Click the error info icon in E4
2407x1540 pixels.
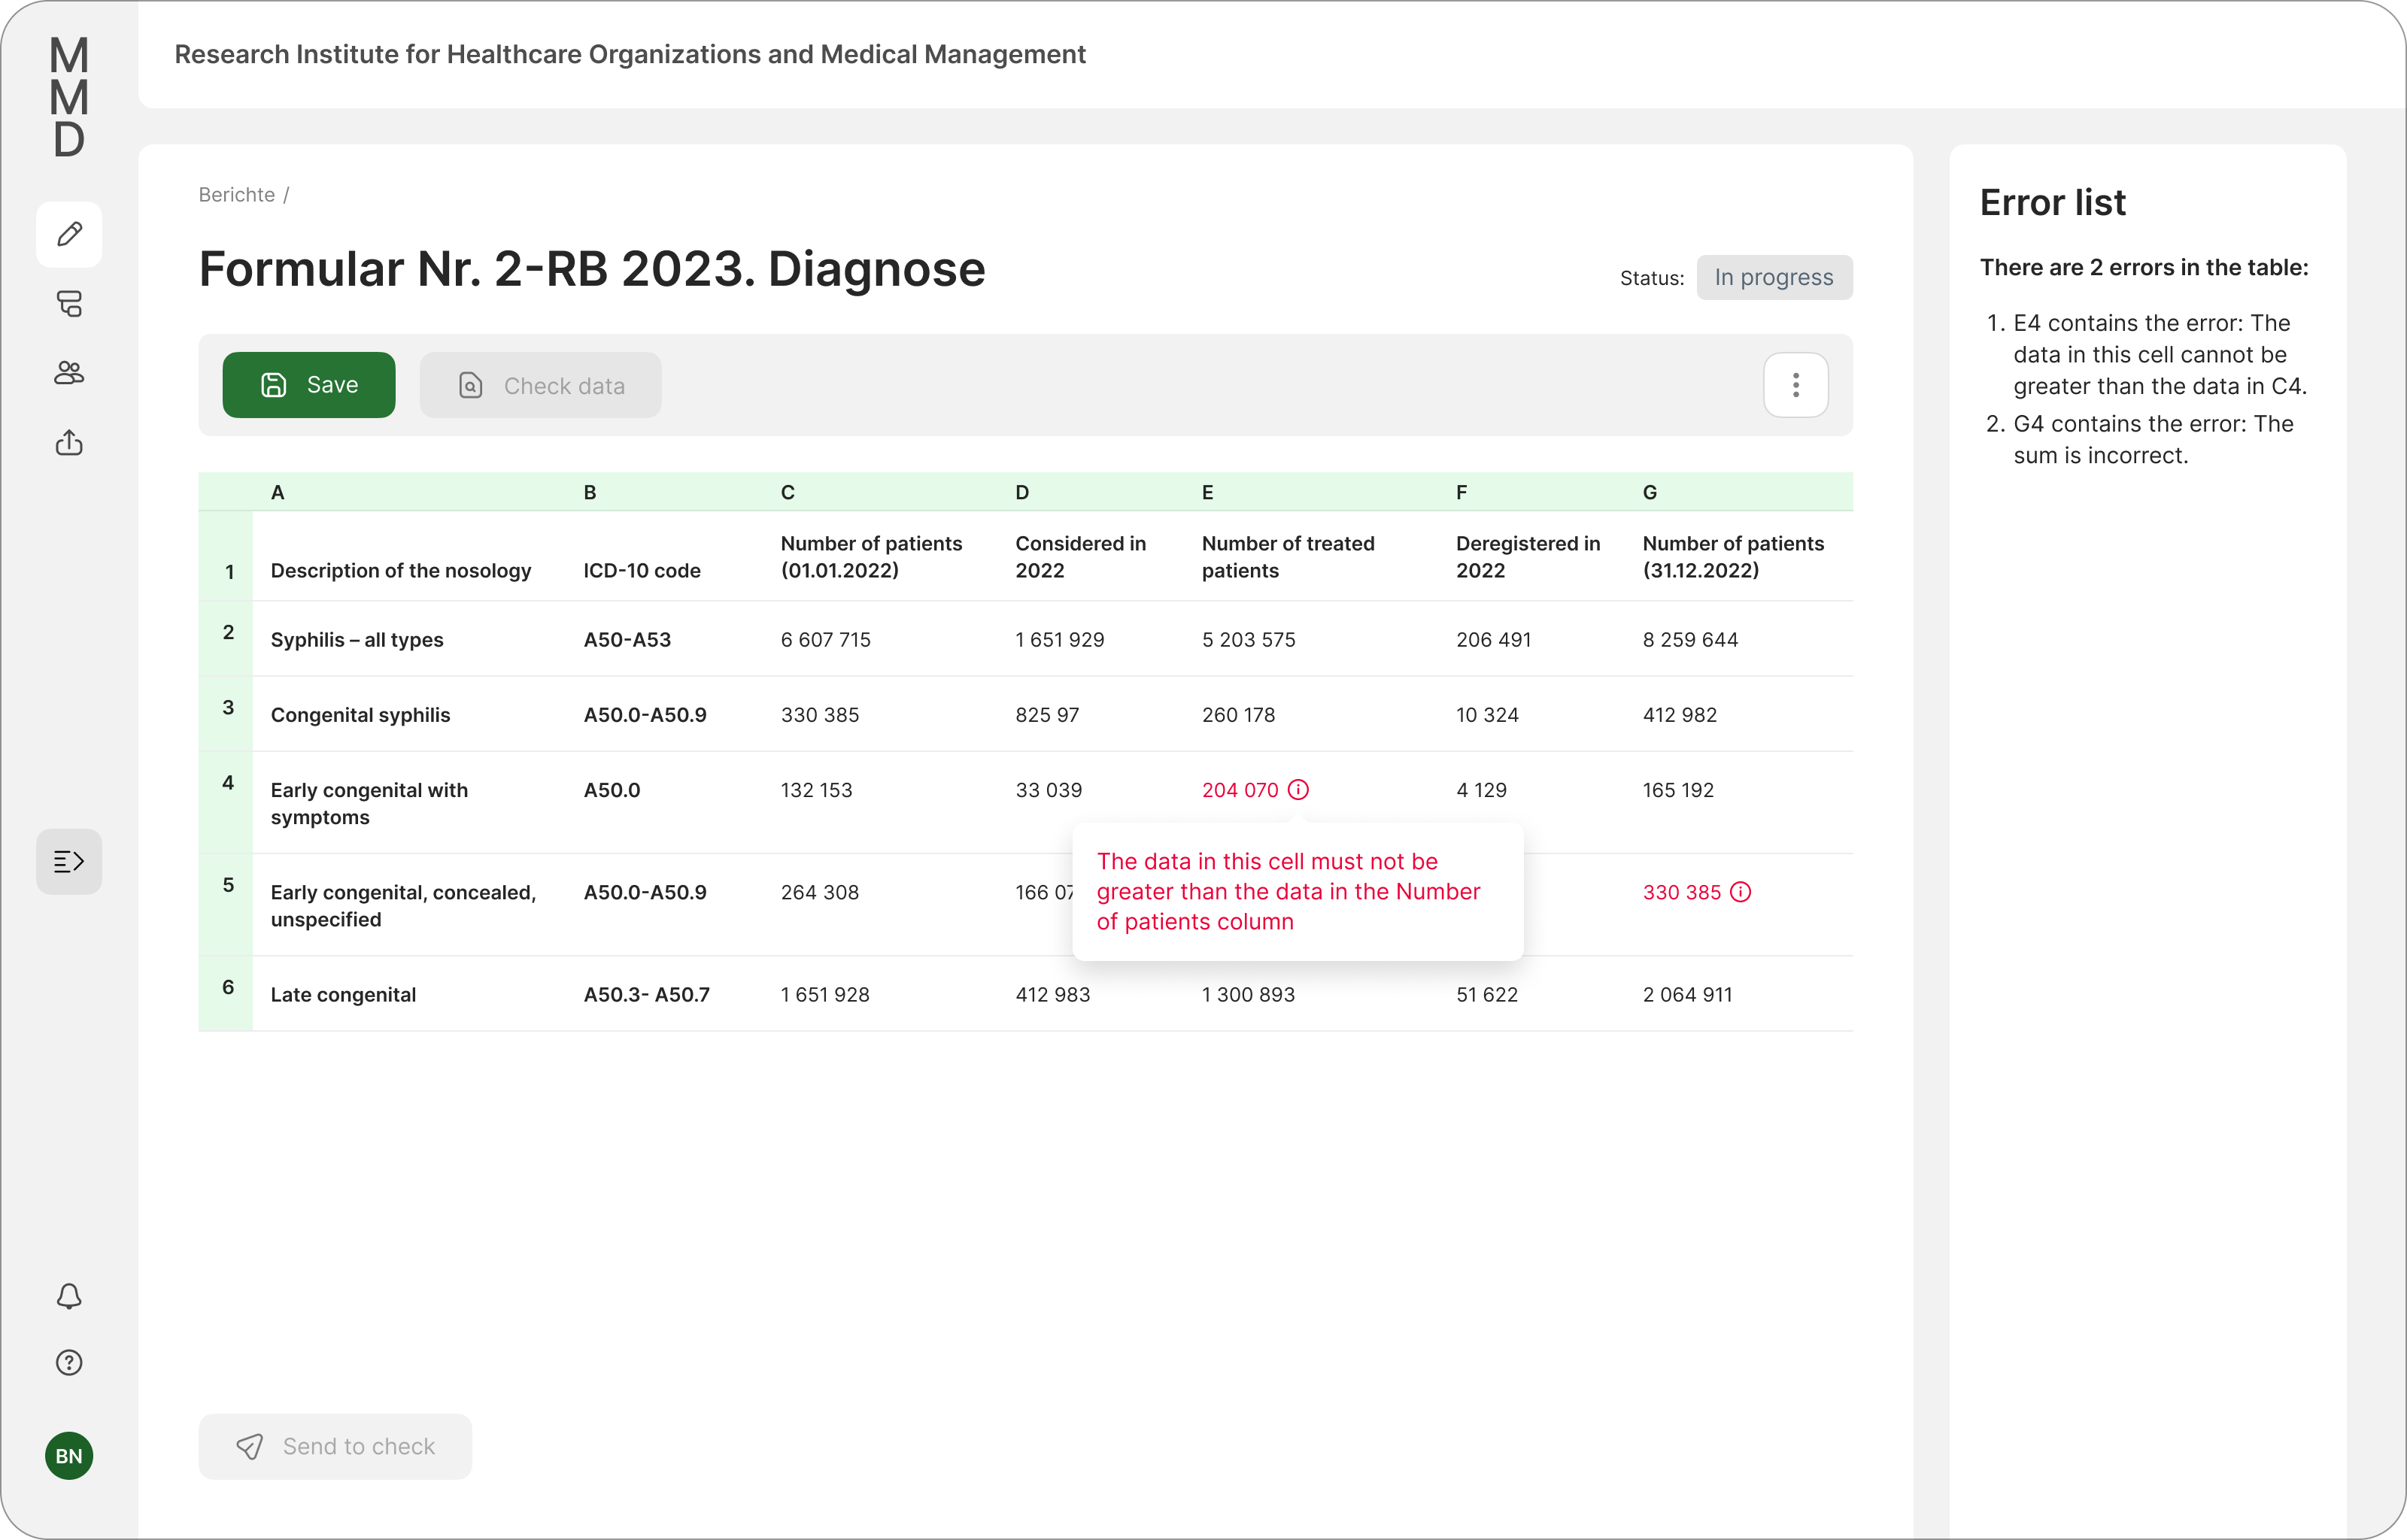1298,790
